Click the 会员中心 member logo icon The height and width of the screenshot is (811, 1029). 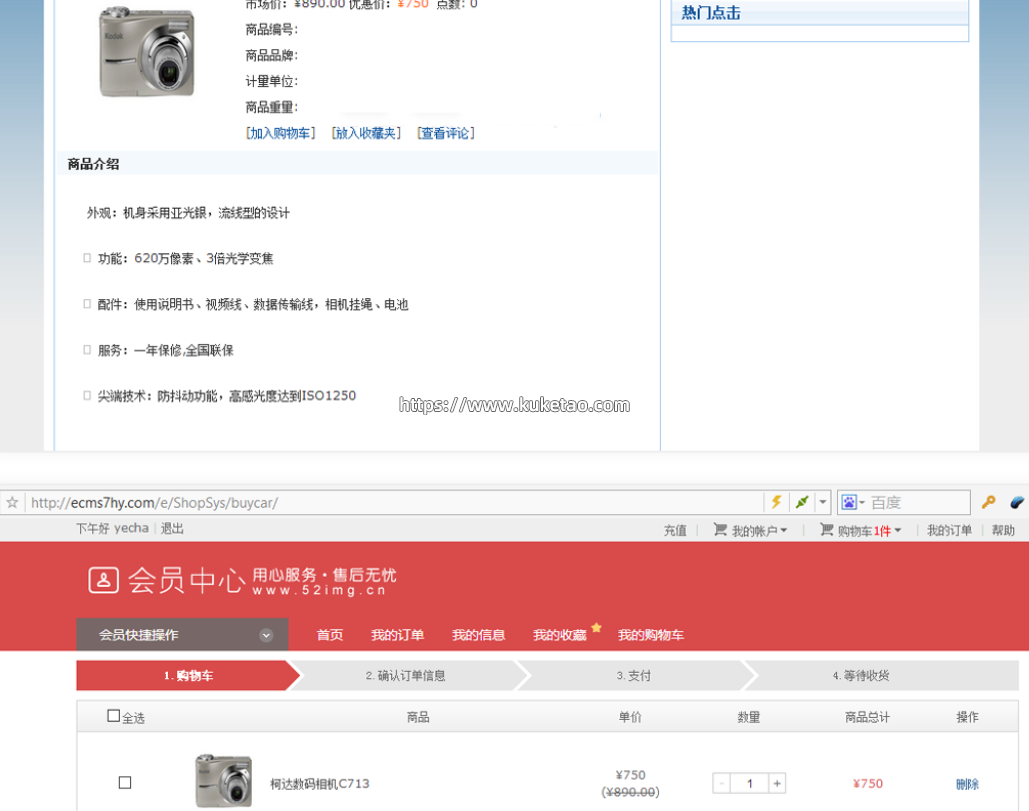pos(104,580)
